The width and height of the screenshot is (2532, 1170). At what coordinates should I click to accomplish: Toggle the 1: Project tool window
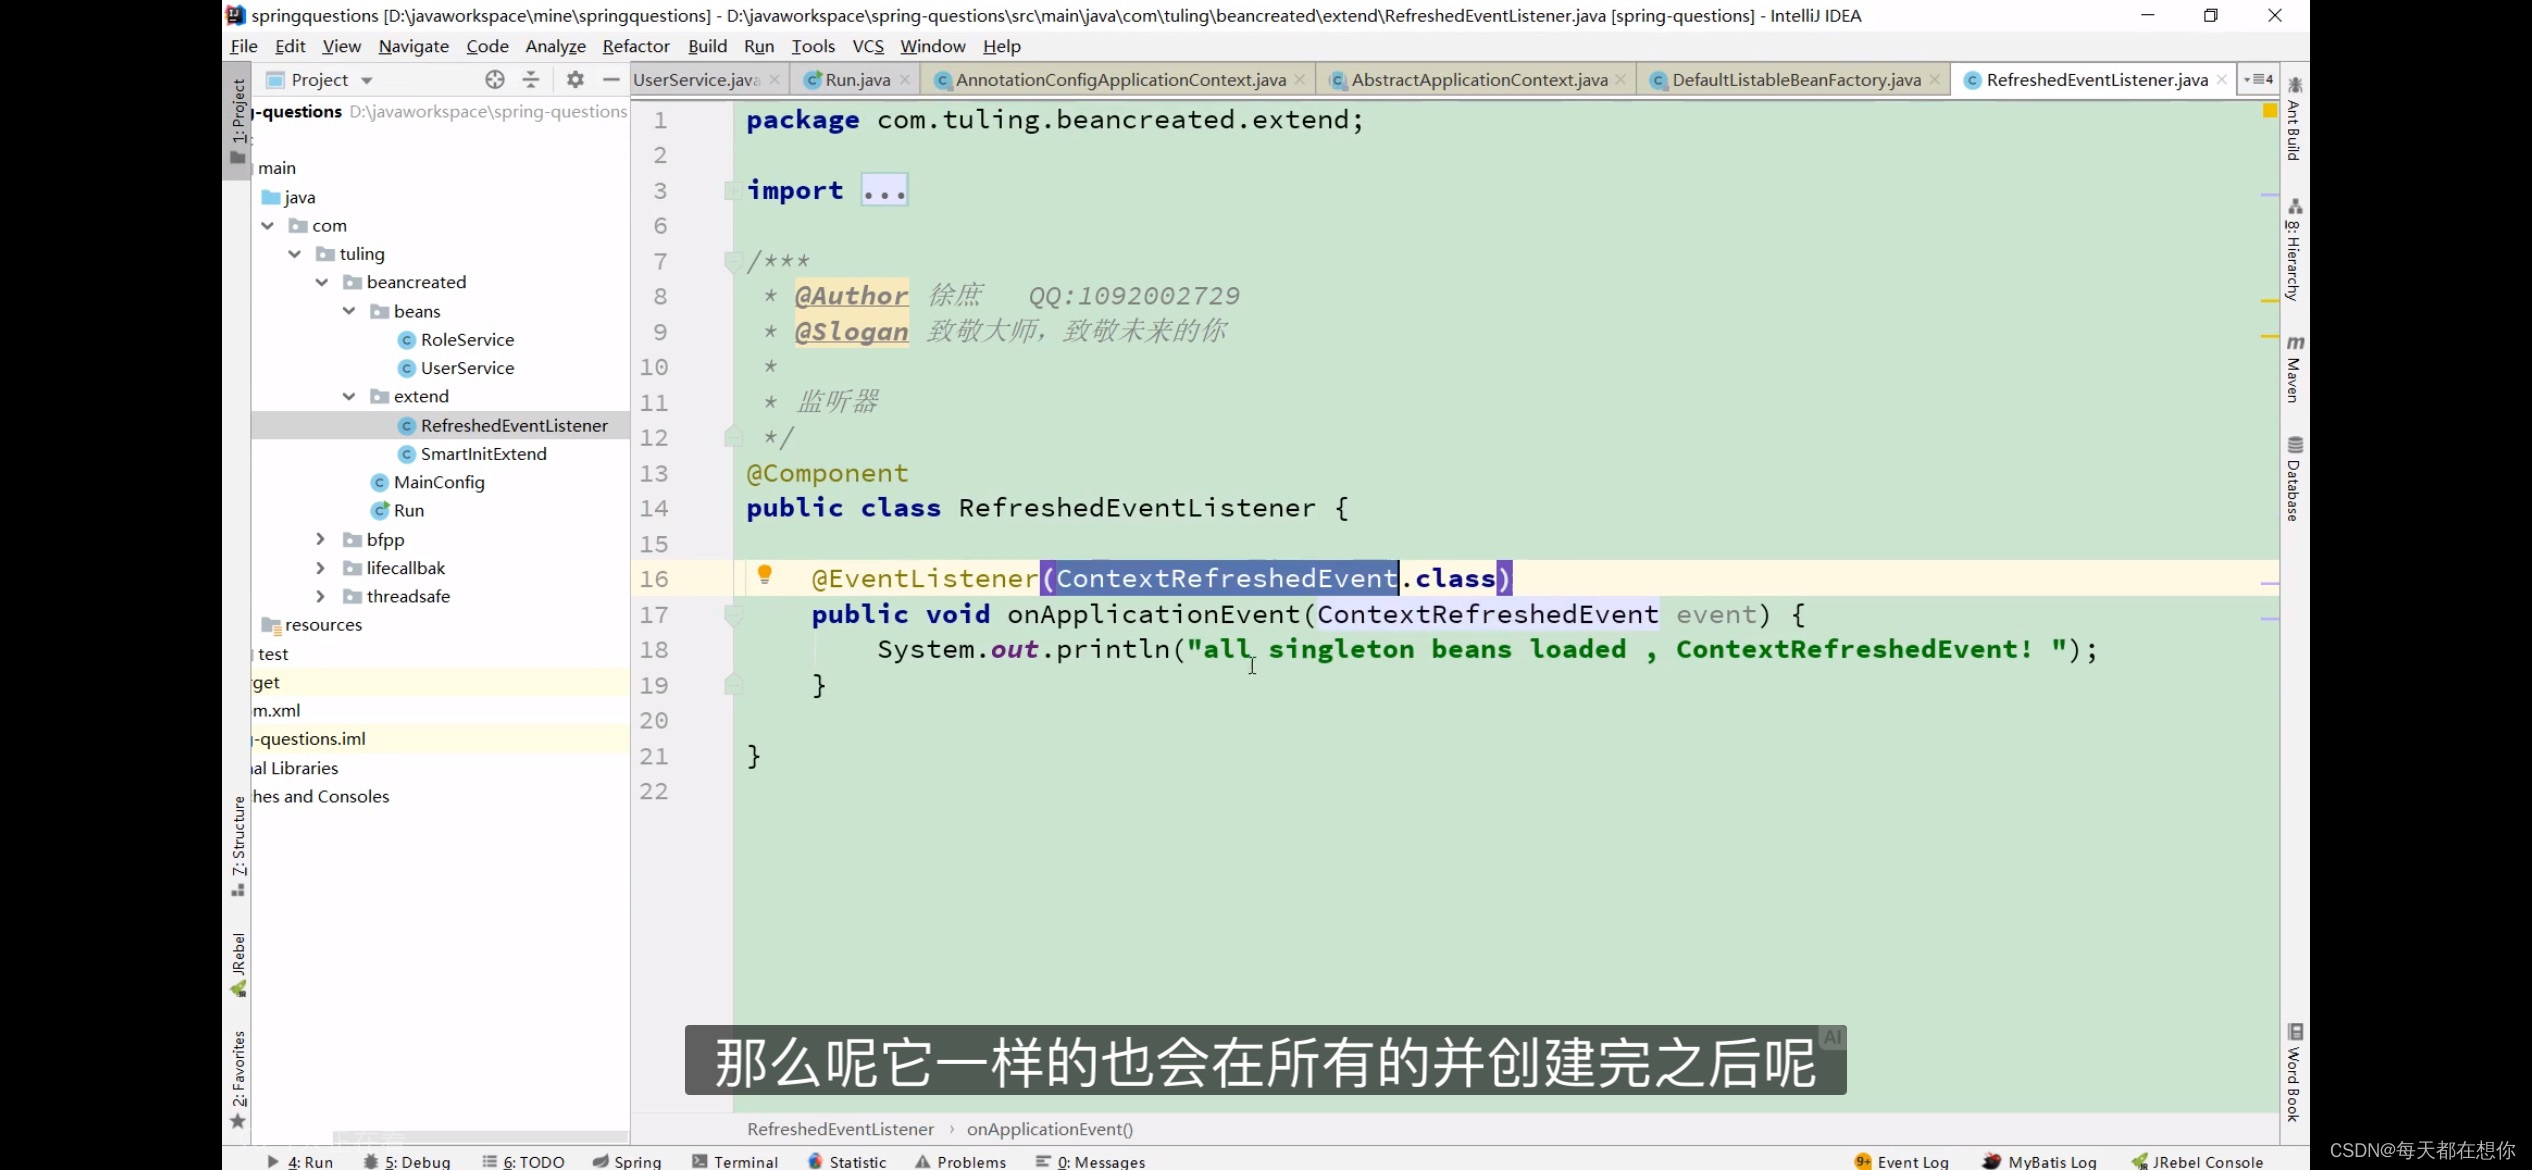point(238,120)
